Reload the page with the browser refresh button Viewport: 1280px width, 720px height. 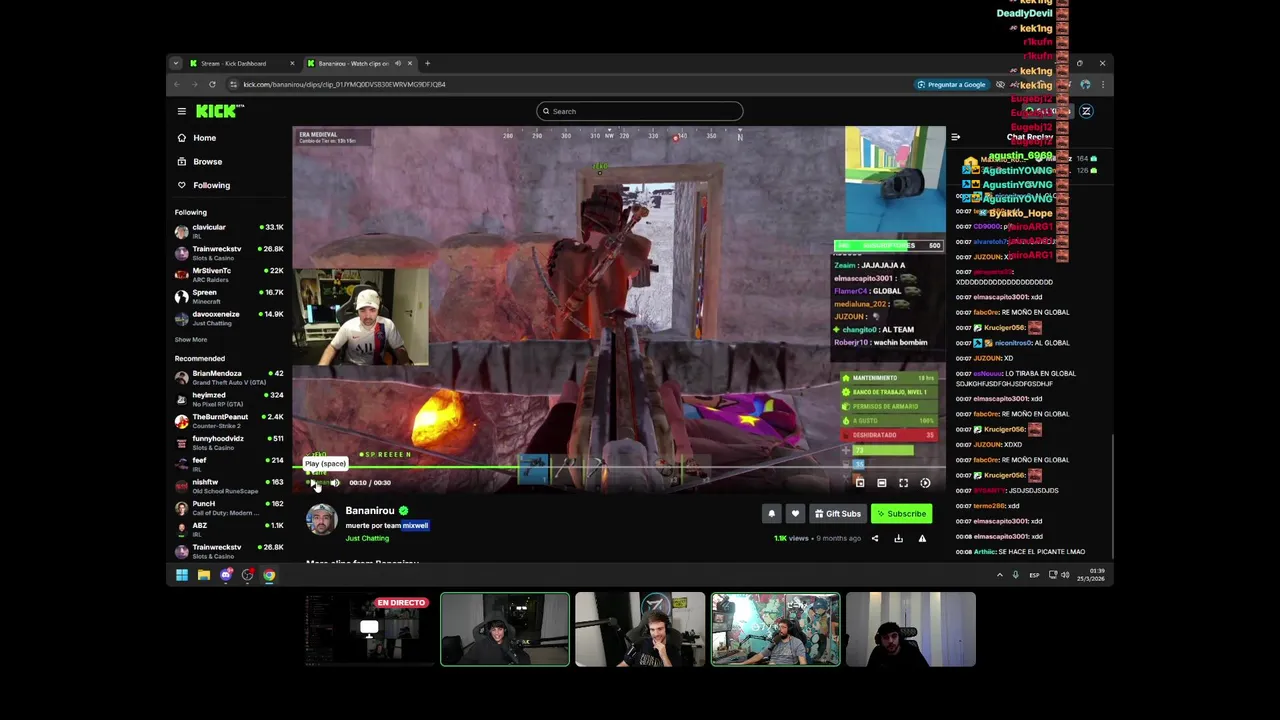tap(212, 84)
